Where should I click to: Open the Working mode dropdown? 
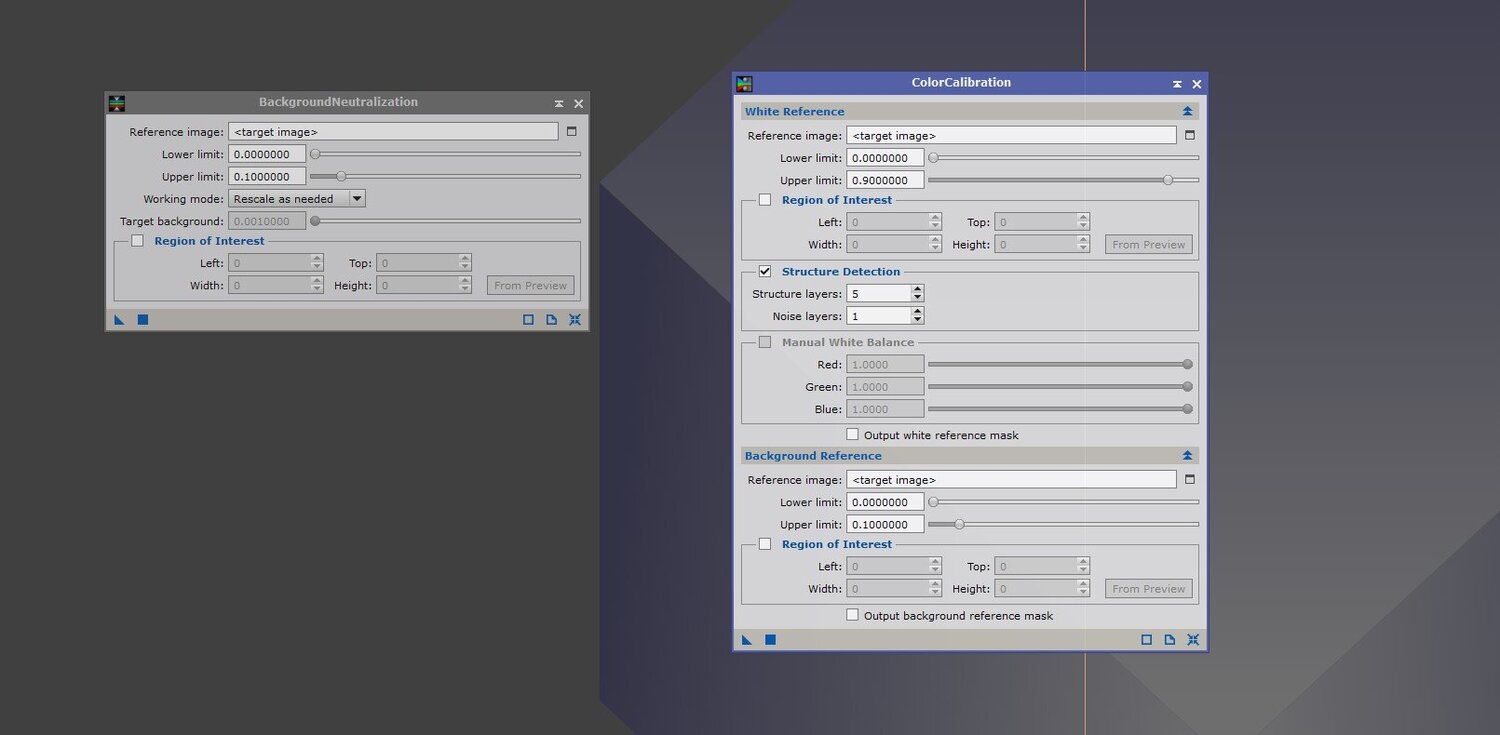[297, 199]
